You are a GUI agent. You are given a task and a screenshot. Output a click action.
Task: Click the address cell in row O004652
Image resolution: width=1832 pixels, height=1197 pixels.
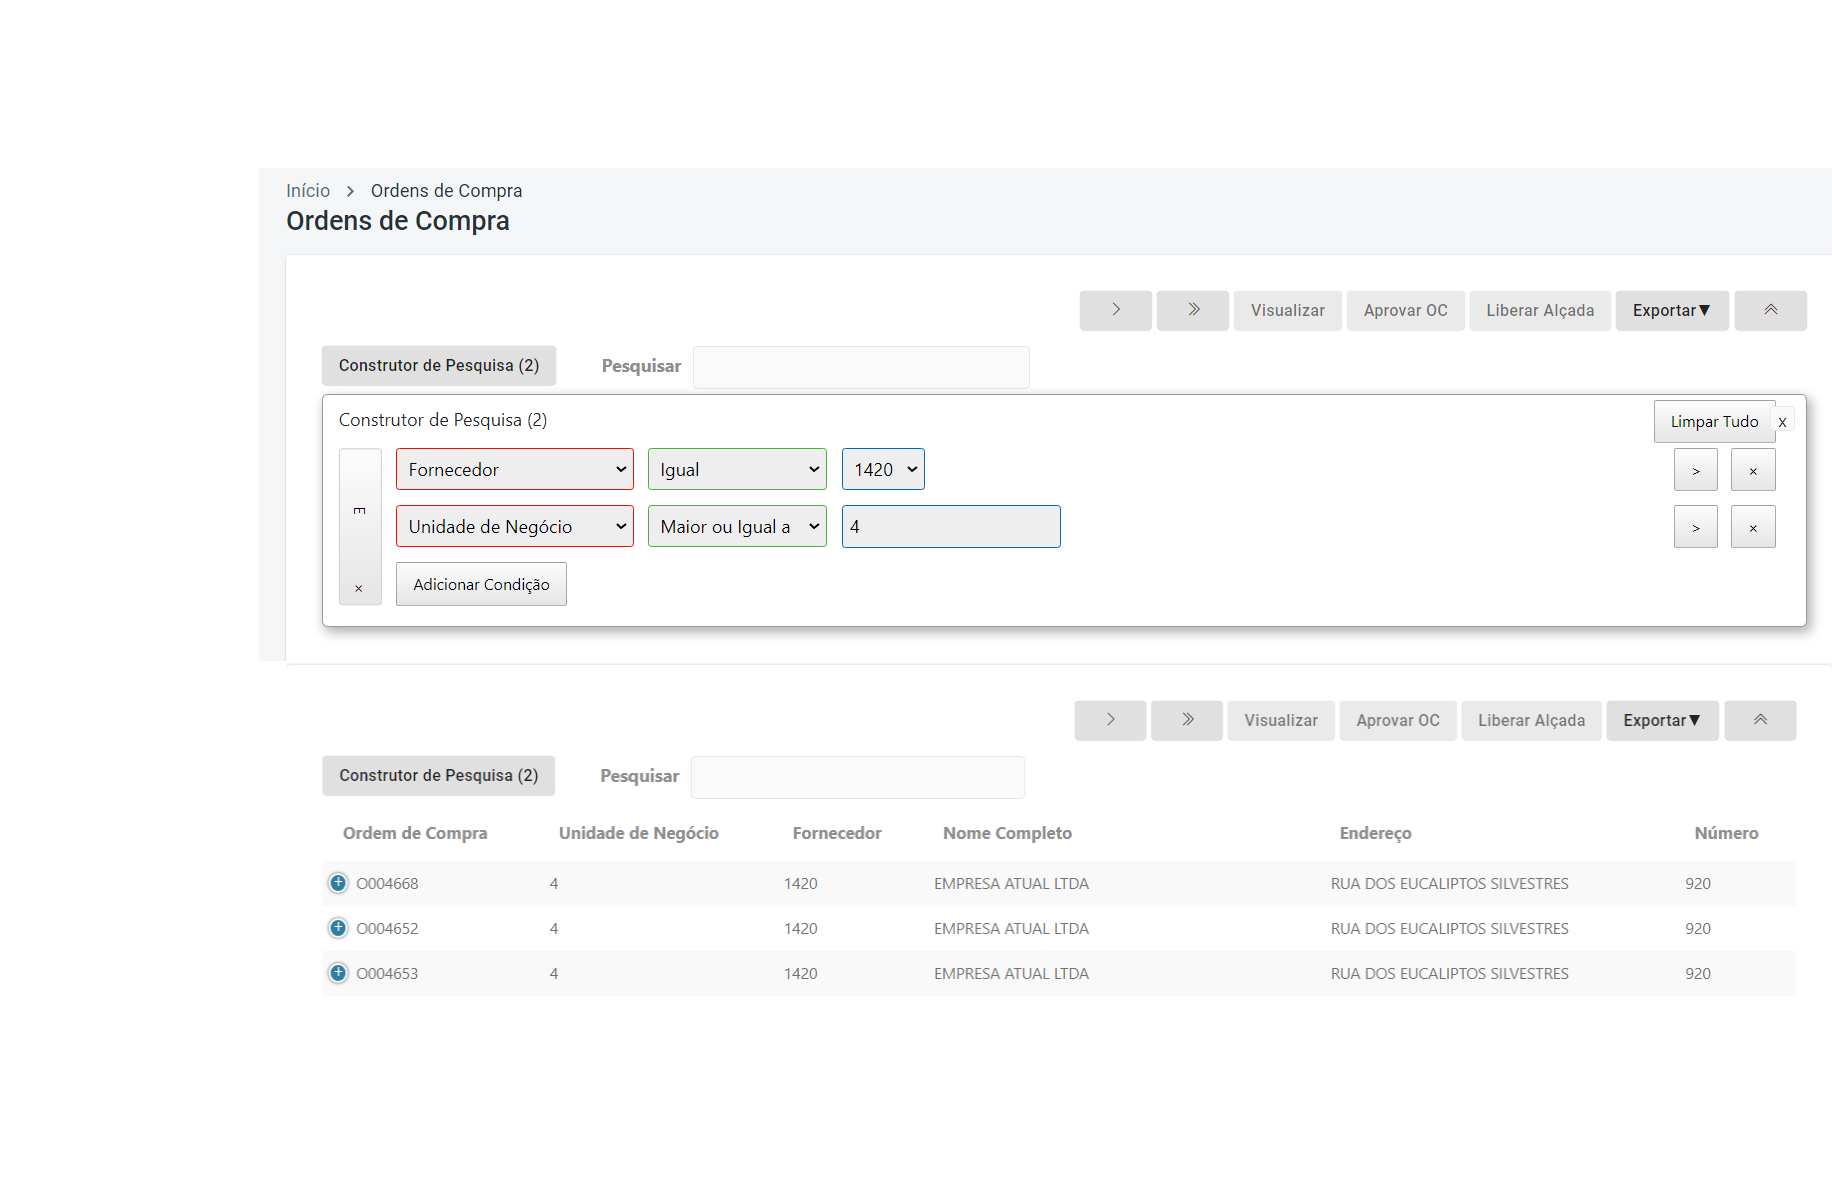pos(1449,929)
